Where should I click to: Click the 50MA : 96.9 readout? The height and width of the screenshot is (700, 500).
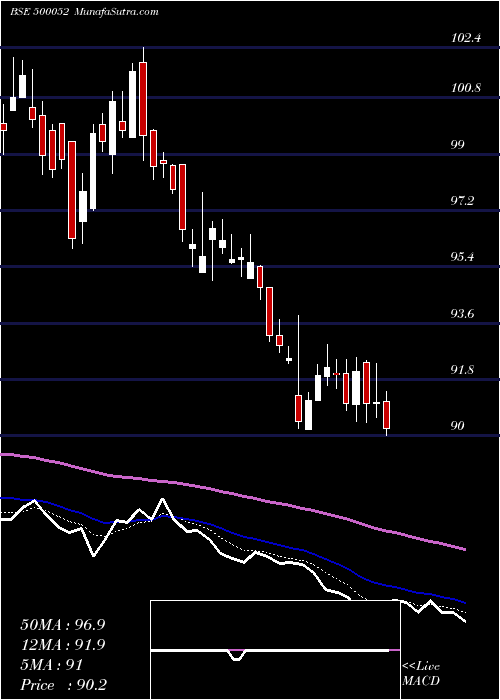pos(63,625)
